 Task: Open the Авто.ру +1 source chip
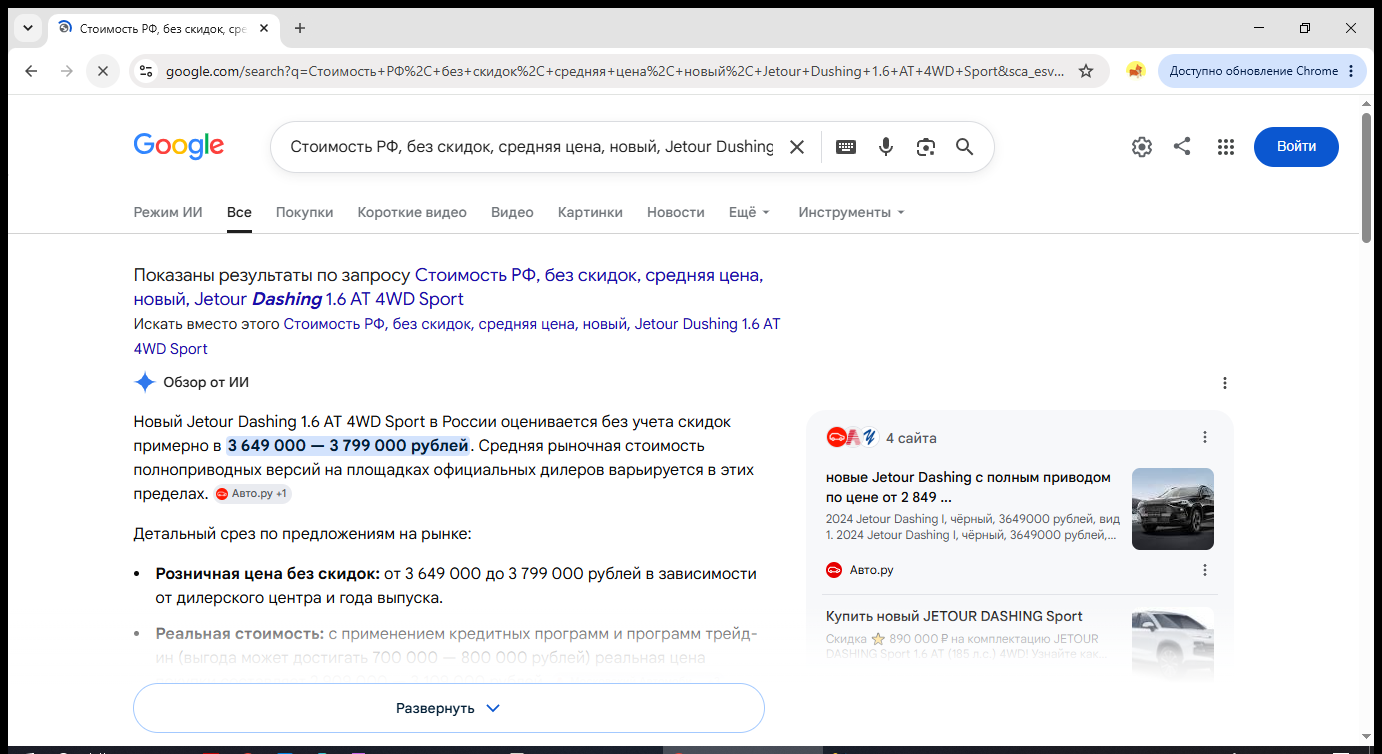[253, 494]
